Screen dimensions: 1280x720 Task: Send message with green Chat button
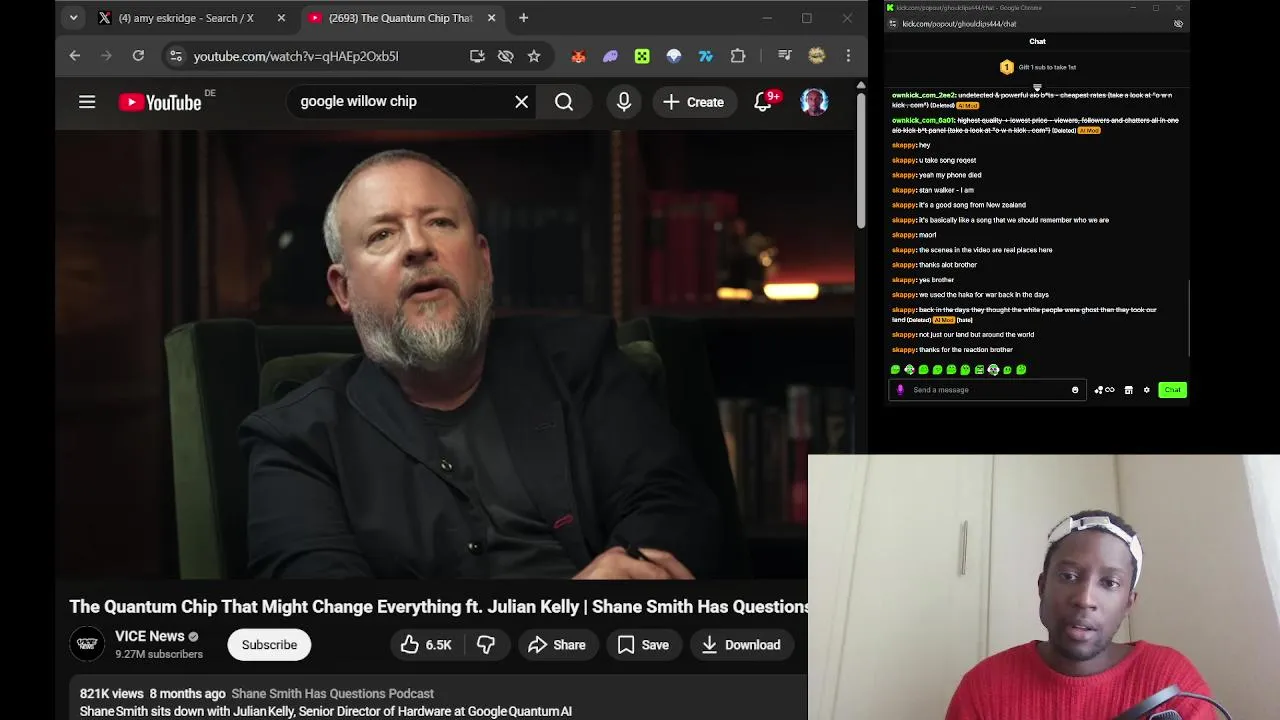coord(1172,390)
